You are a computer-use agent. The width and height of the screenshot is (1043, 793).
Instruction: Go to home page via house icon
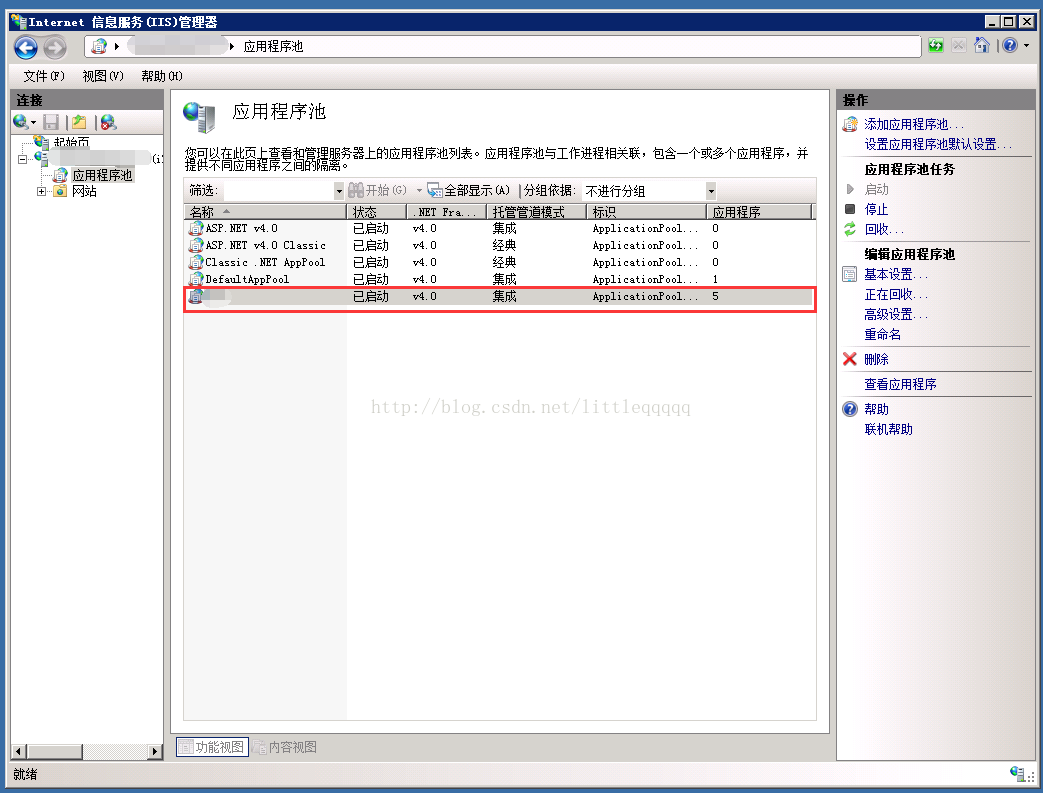click(x=982, y=45)
